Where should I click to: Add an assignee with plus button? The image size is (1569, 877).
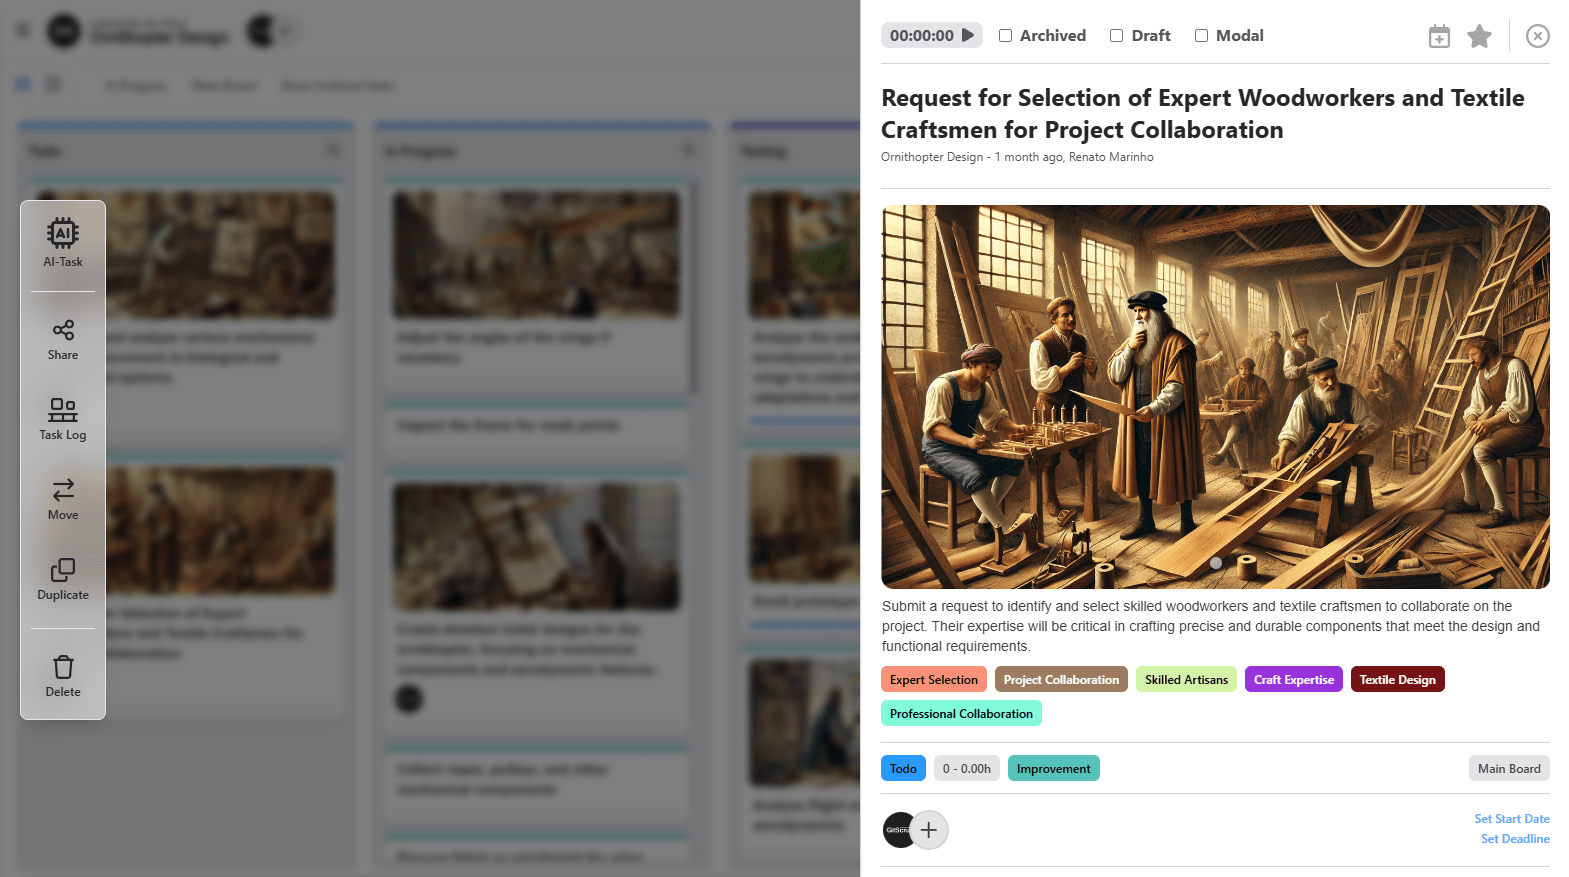point(929,830)
